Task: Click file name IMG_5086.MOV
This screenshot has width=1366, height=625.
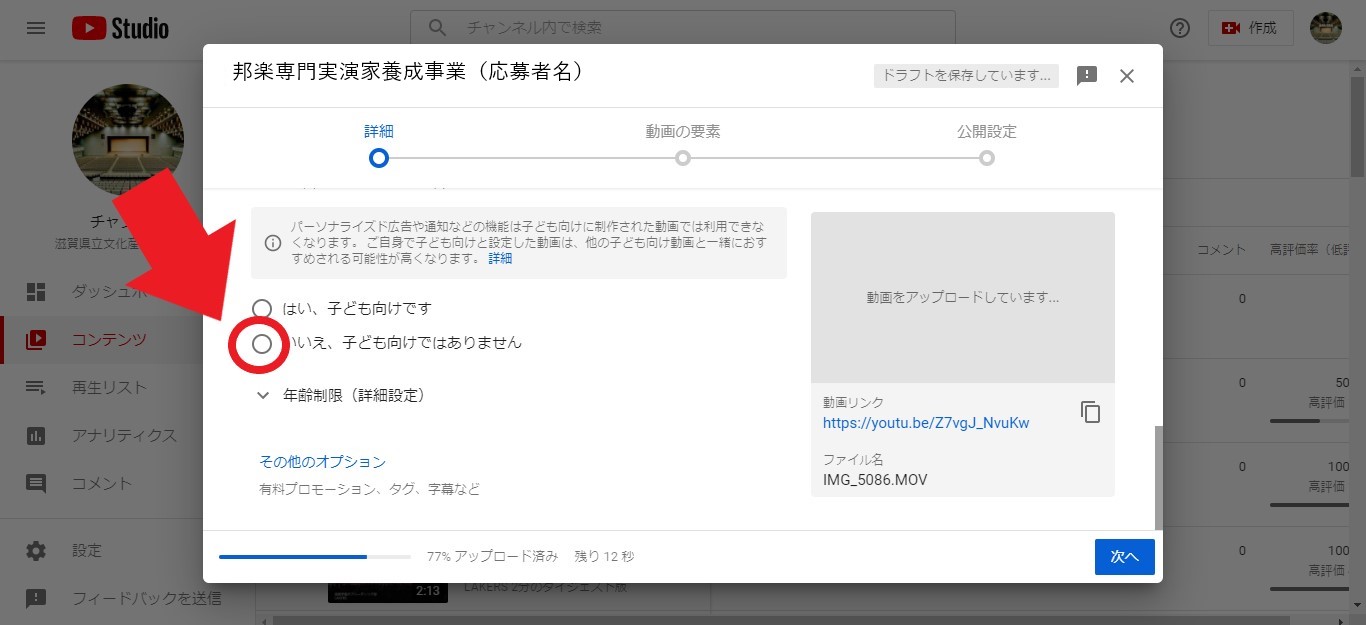Action: pos(875,480)
